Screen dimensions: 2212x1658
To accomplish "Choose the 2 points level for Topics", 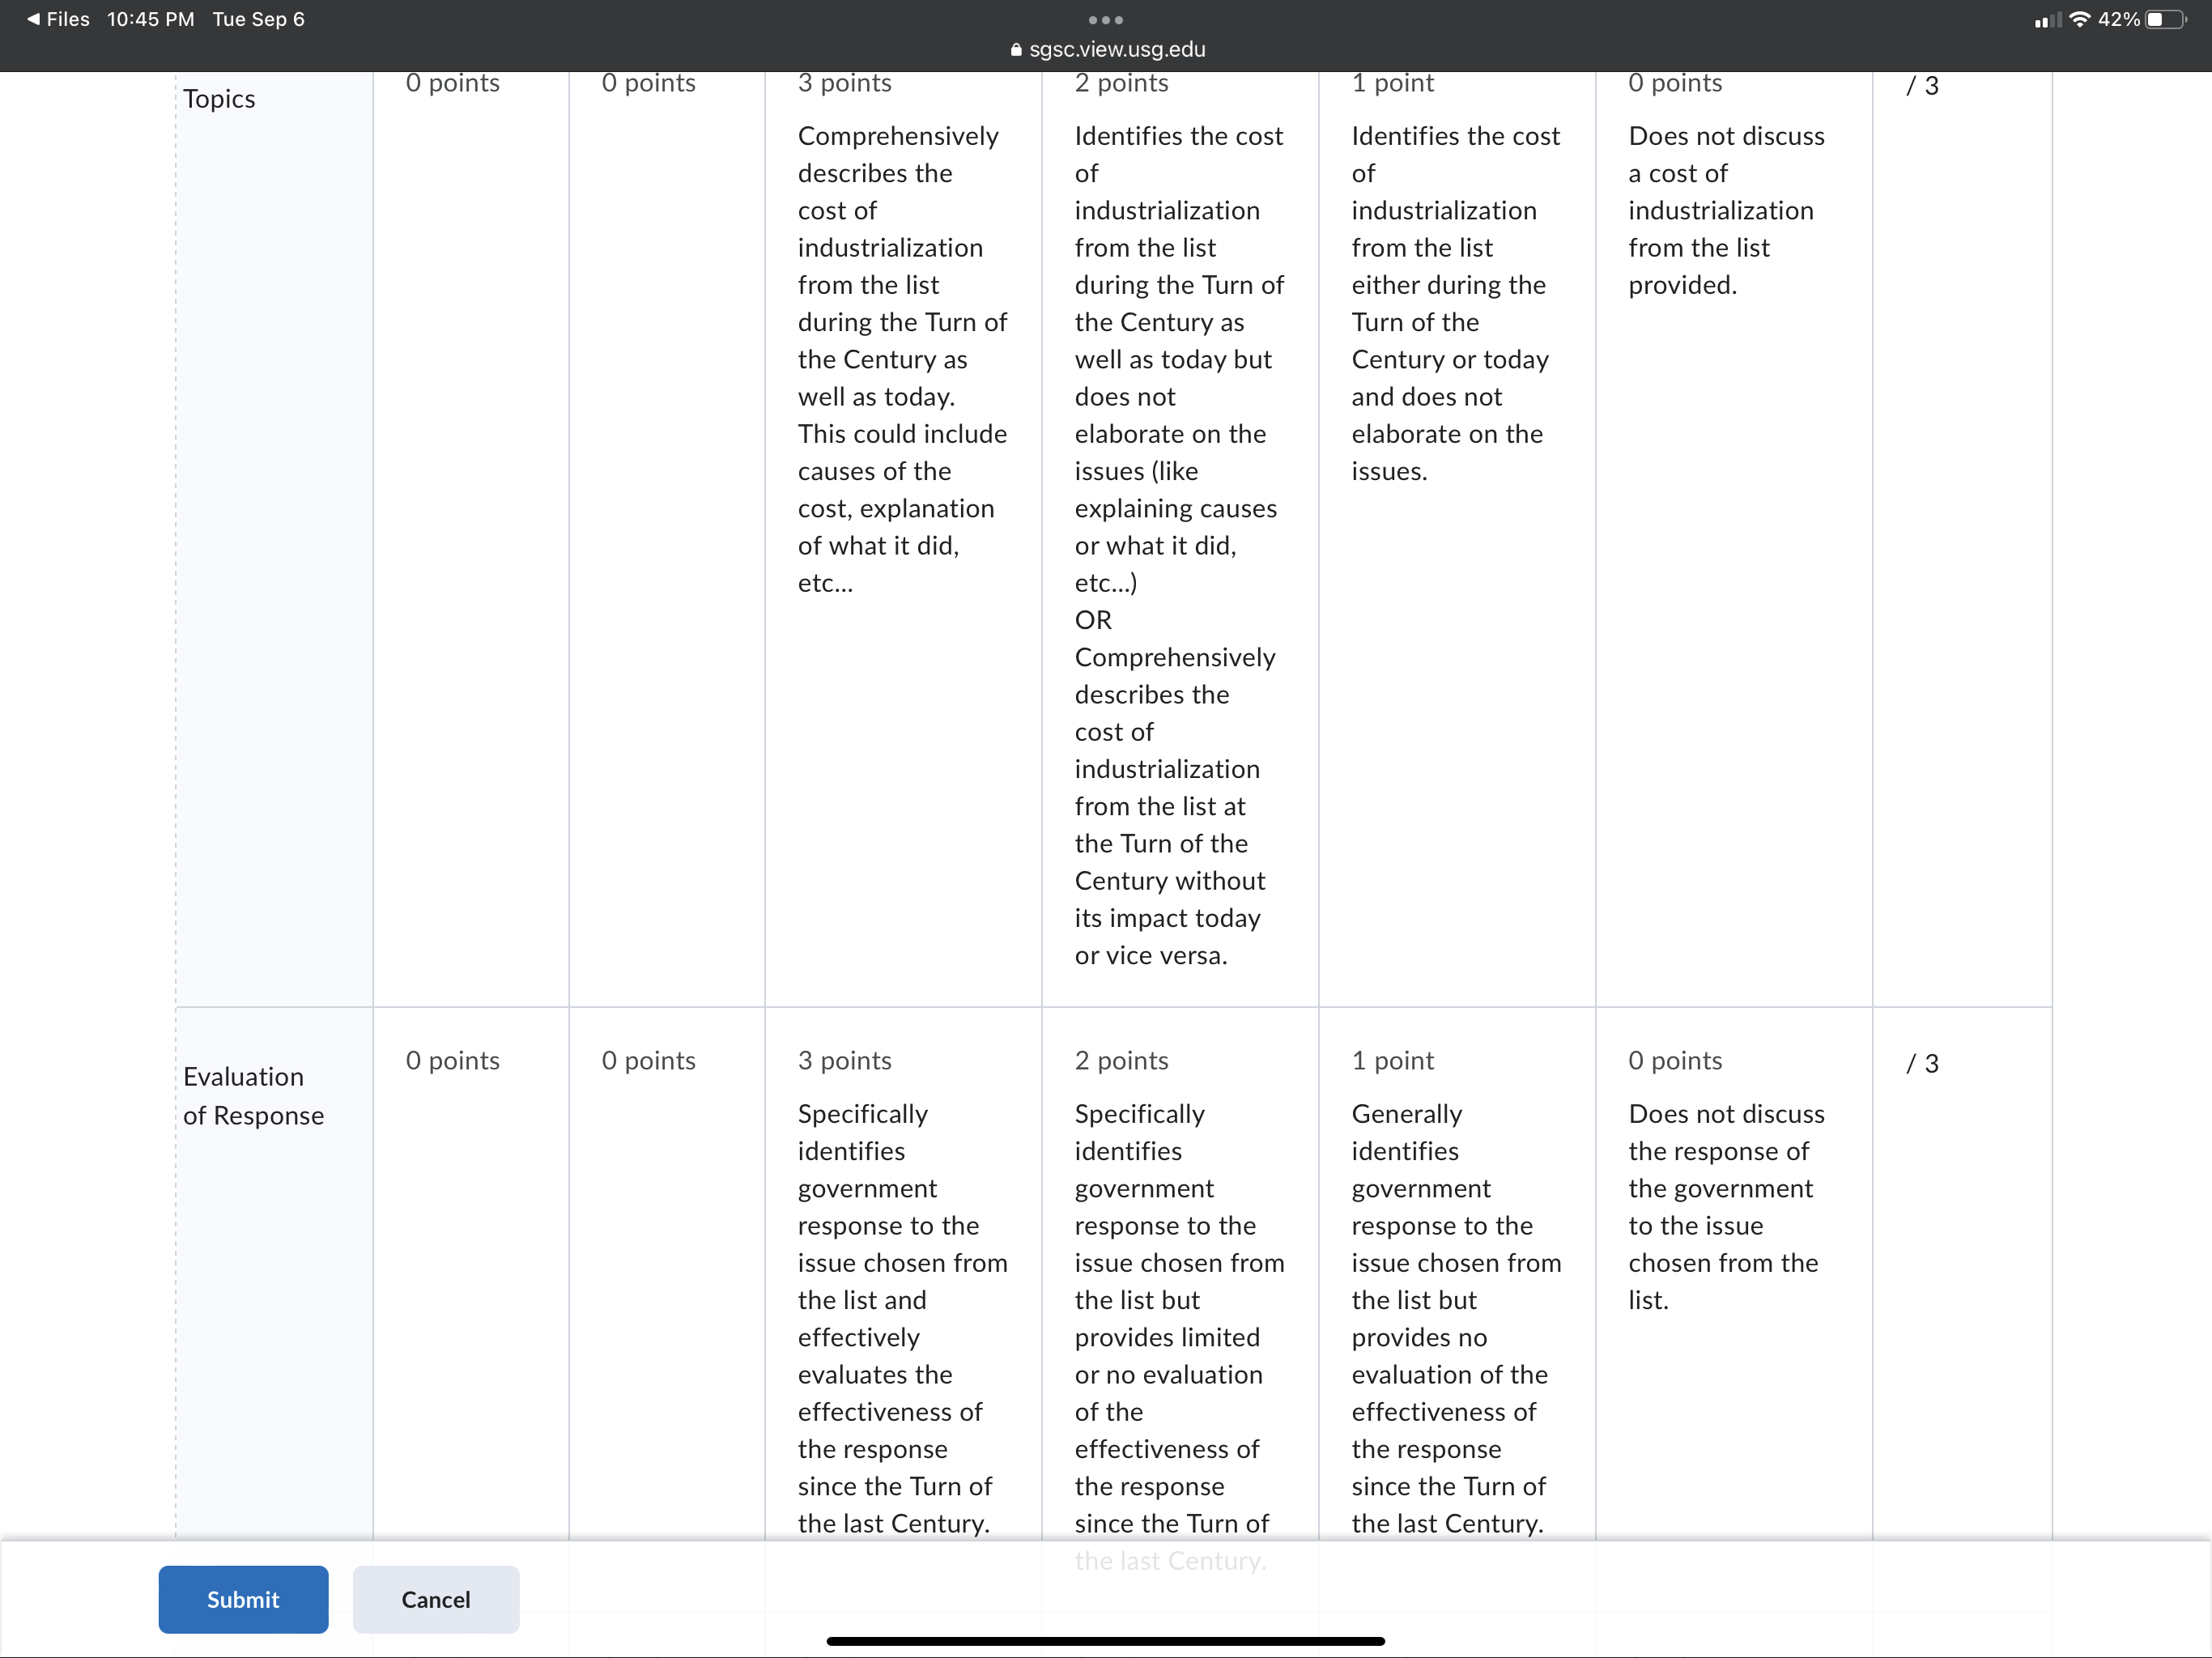I will (1121, 83).
